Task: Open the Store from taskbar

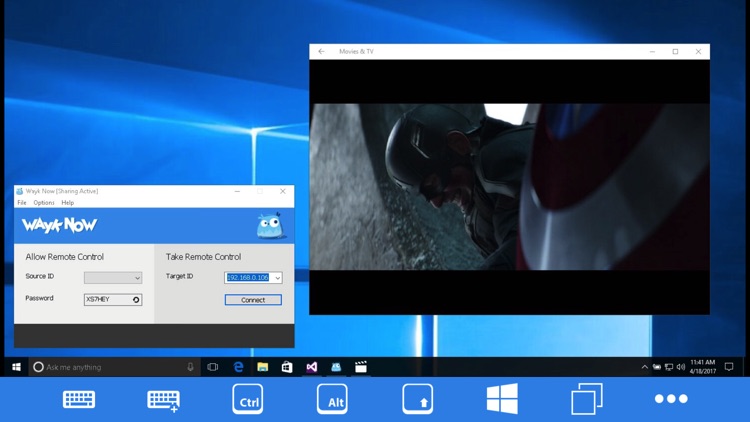Action: pyautogui.click(x=287, y=367)
